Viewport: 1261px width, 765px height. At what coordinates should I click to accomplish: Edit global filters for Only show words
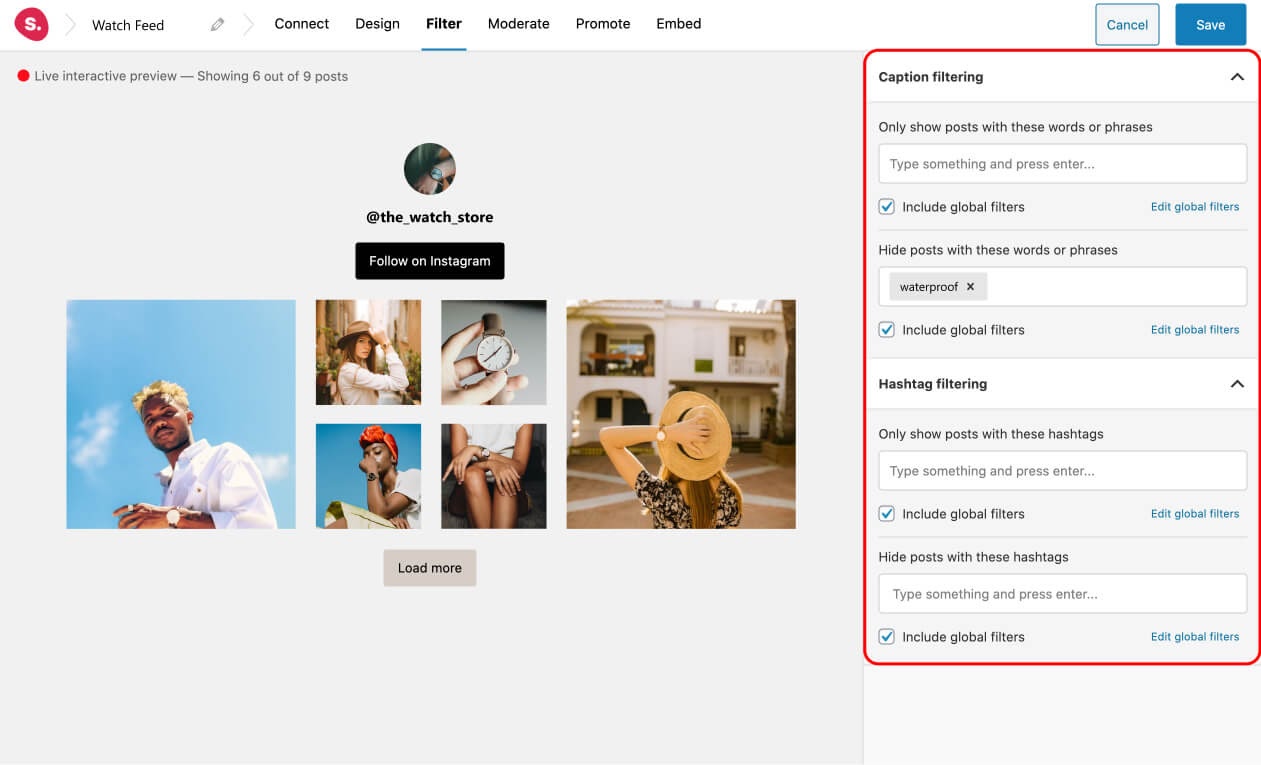(1194, 207)
